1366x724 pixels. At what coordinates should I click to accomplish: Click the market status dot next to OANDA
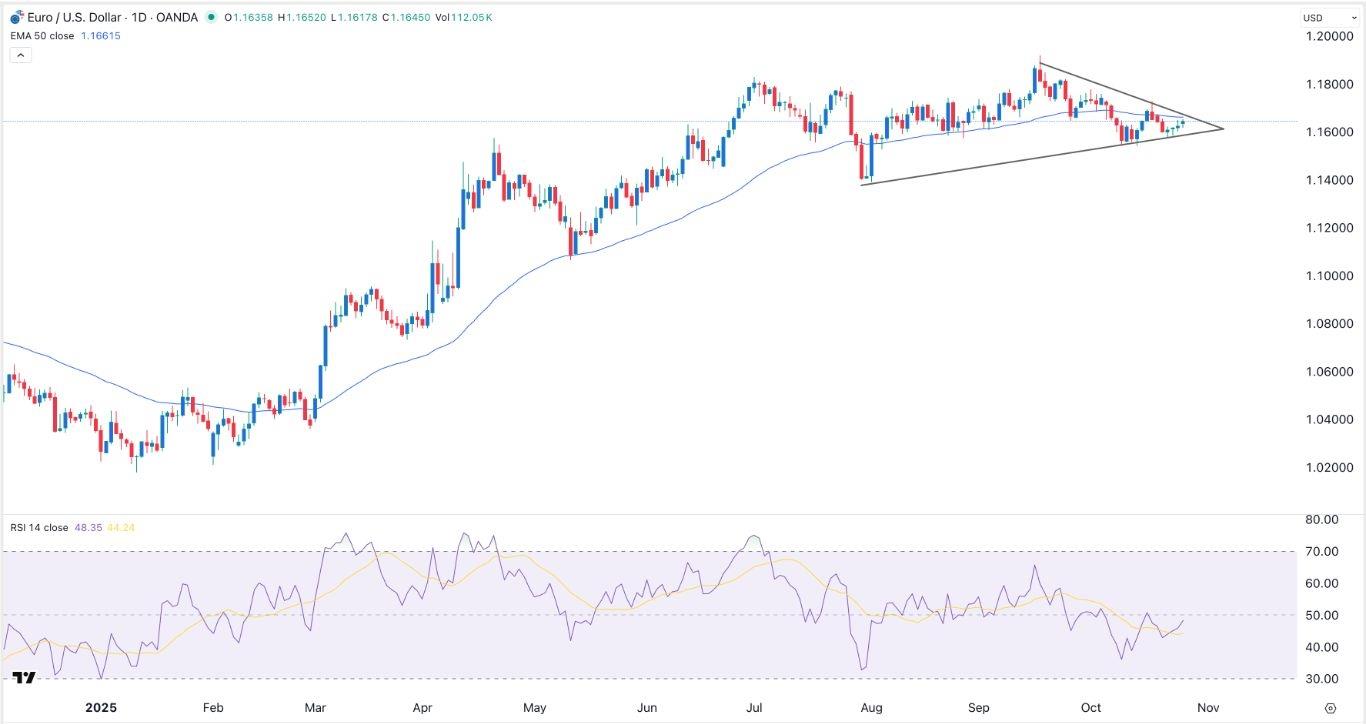click(210, 17)
